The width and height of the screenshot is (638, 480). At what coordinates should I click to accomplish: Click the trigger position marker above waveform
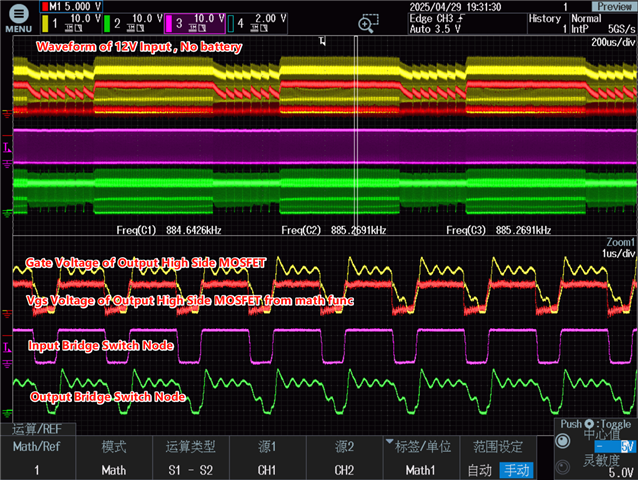pos(322,41)
